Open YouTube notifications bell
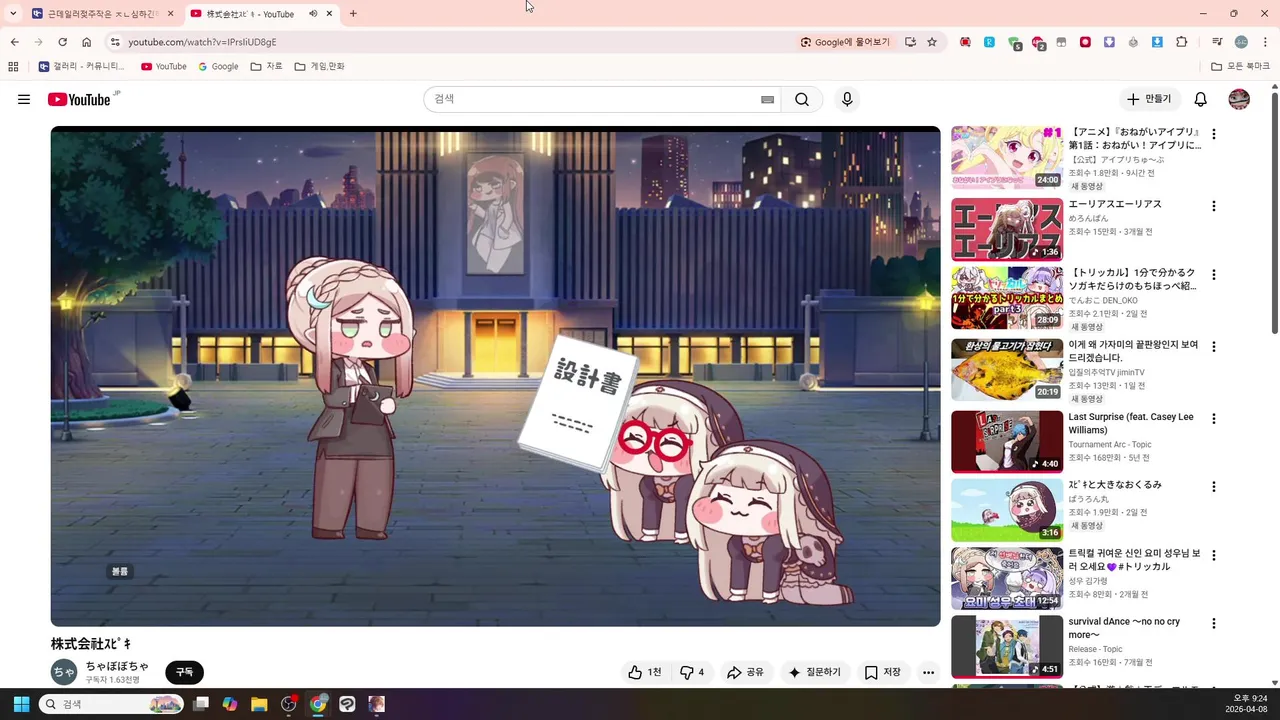 [1201, 99]
